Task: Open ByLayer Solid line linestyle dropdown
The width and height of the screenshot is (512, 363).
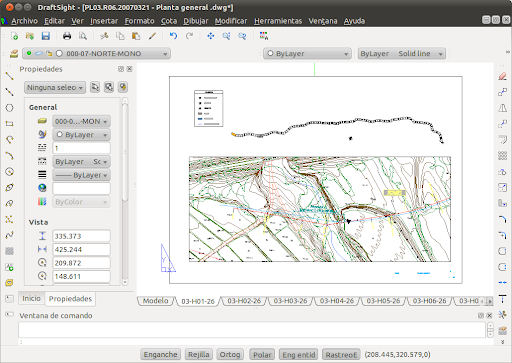Action: 402,54
